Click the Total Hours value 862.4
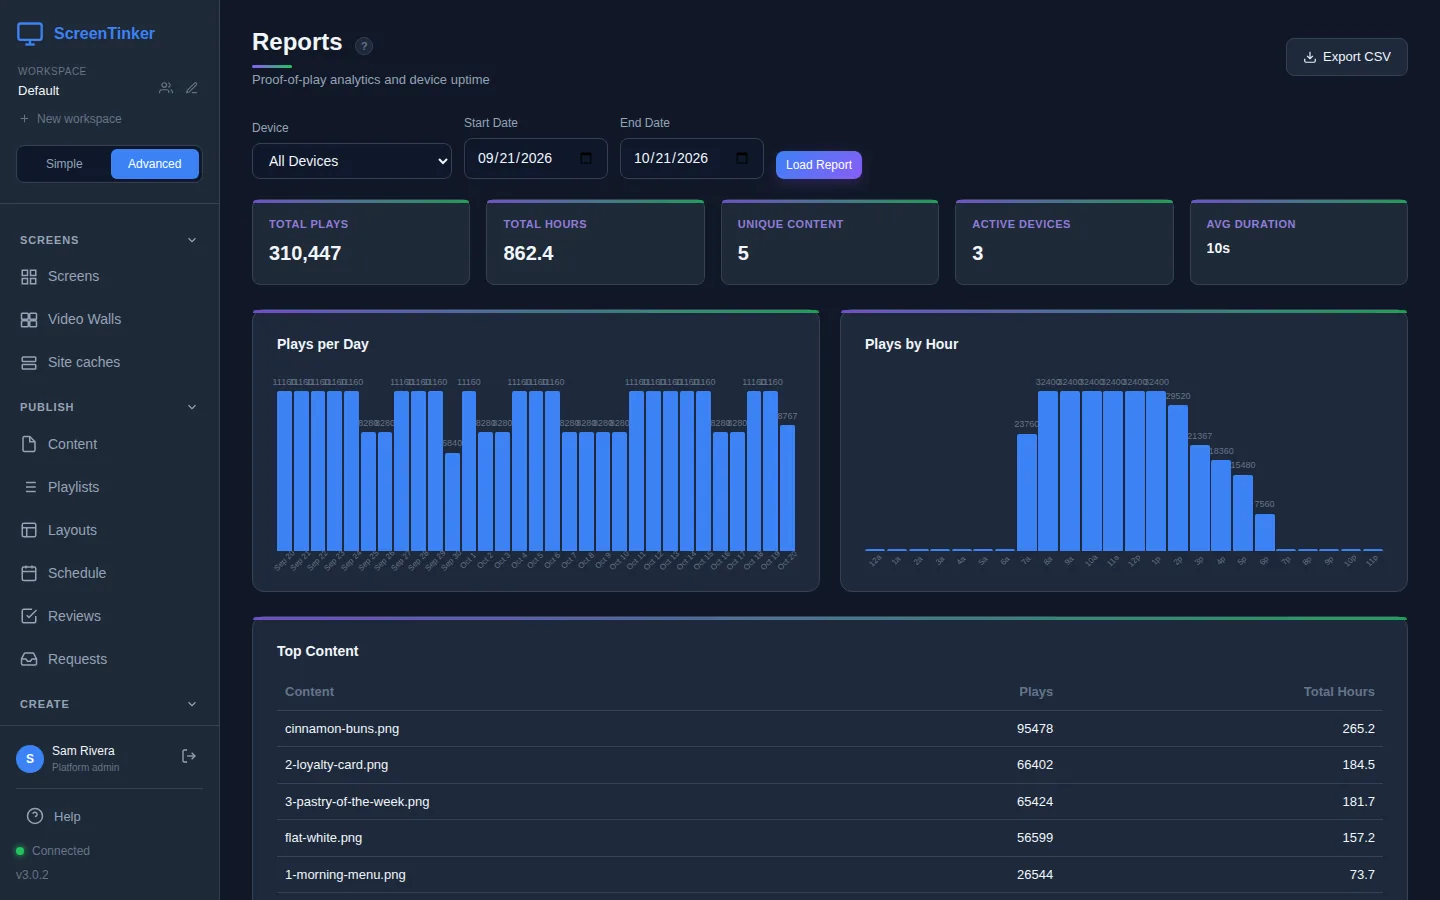Screen dimensions: 1440x900 [x=528, y=254]
